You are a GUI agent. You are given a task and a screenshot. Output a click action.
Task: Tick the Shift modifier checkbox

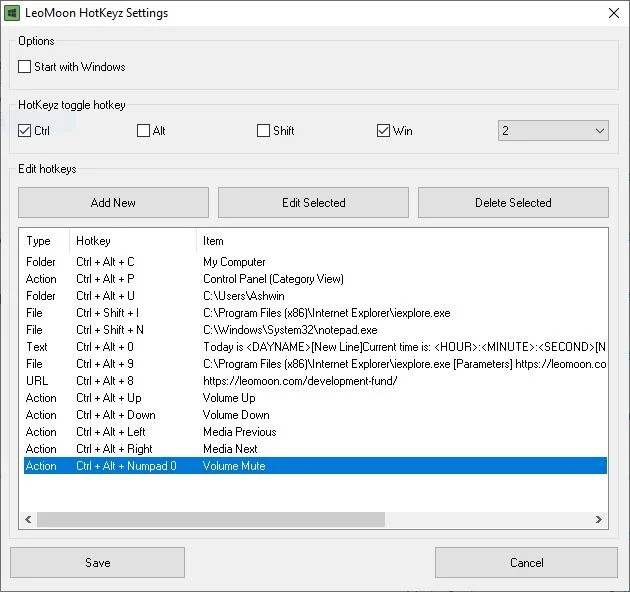coord(264,131)
